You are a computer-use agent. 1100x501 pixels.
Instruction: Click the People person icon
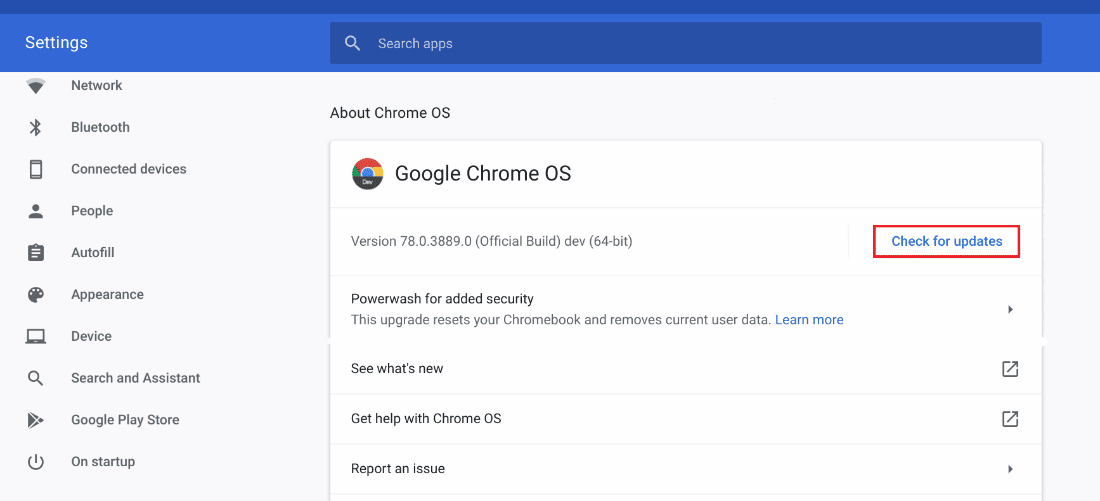[x=36, y=211]
